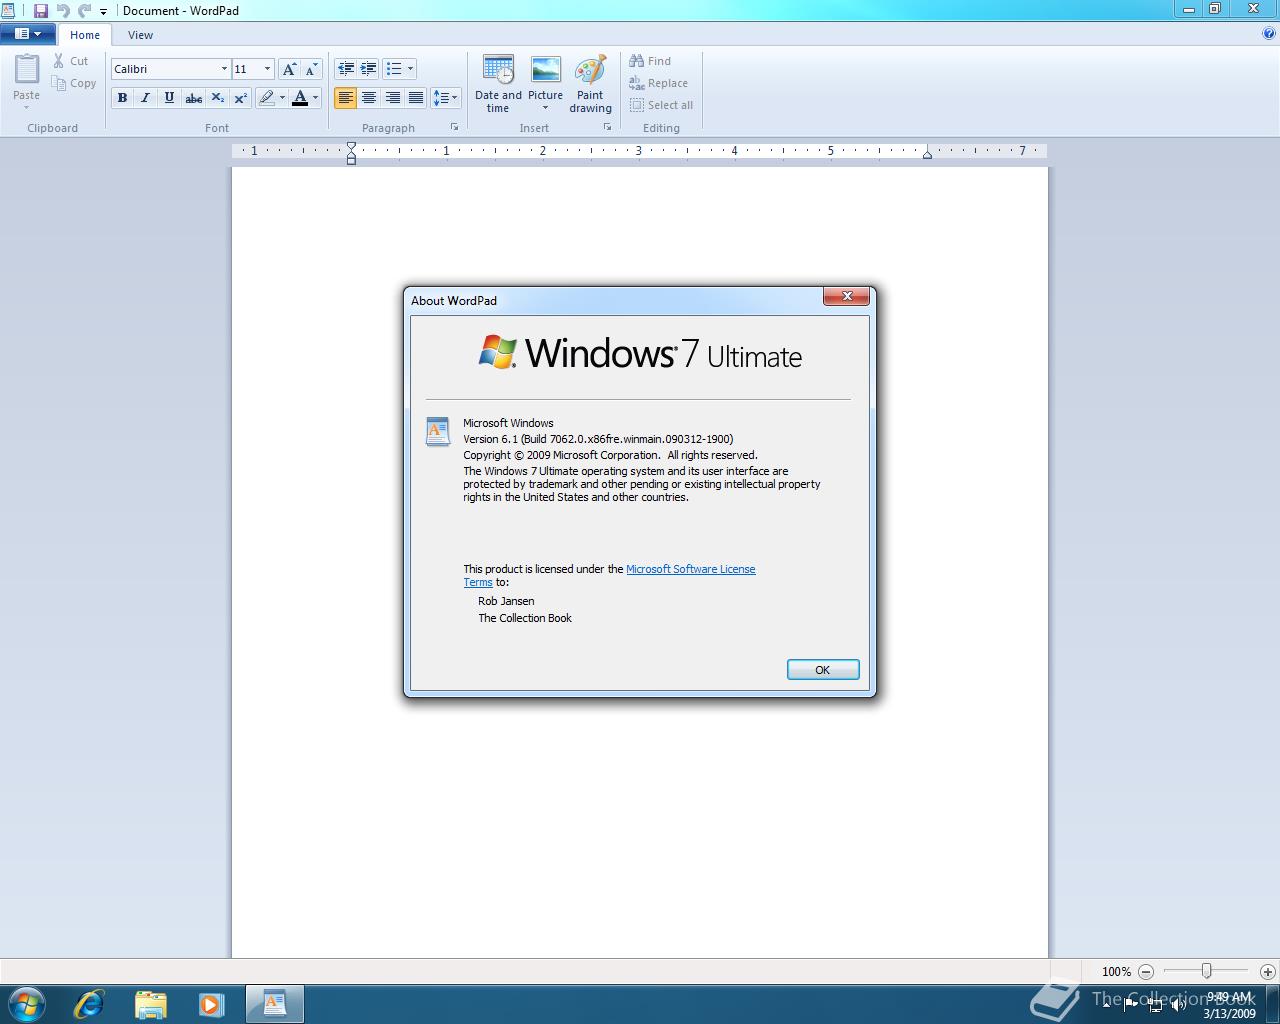Viewport: 1280px width, 1024px height.
Task: Click the bullet list icon
Action: 394,69
